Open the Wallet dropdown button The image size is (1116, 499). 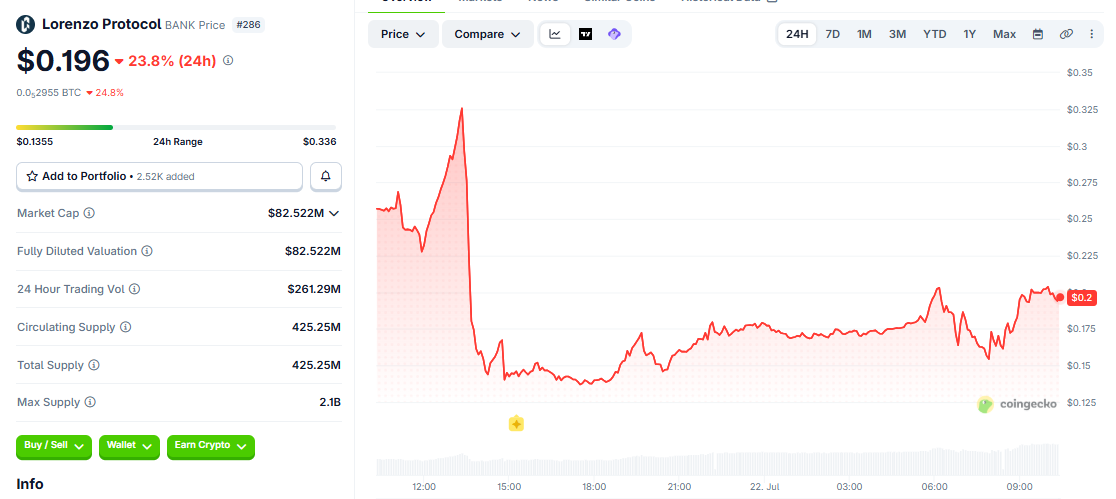pos(129,446)
